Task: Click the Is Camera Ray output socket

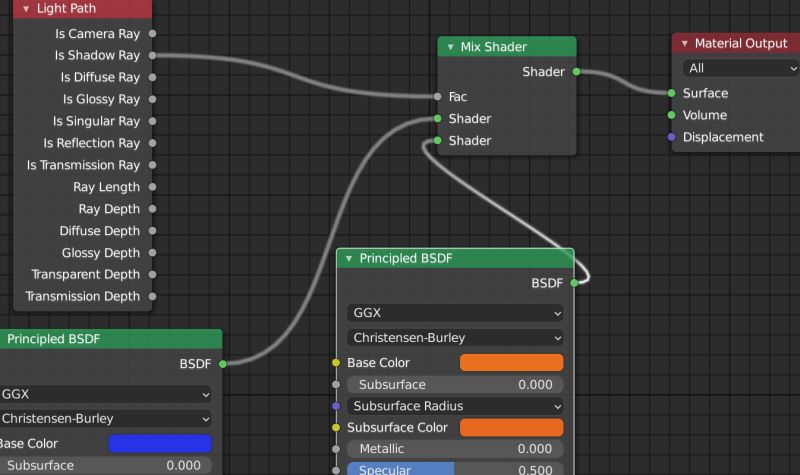Action: pyautogui.click(x=152, y=34)
